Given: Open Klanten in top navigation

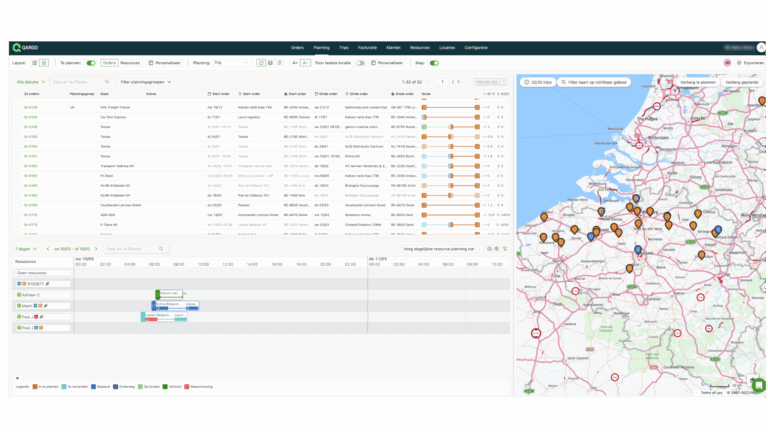Looking at the screenshot, I should 393,48.
